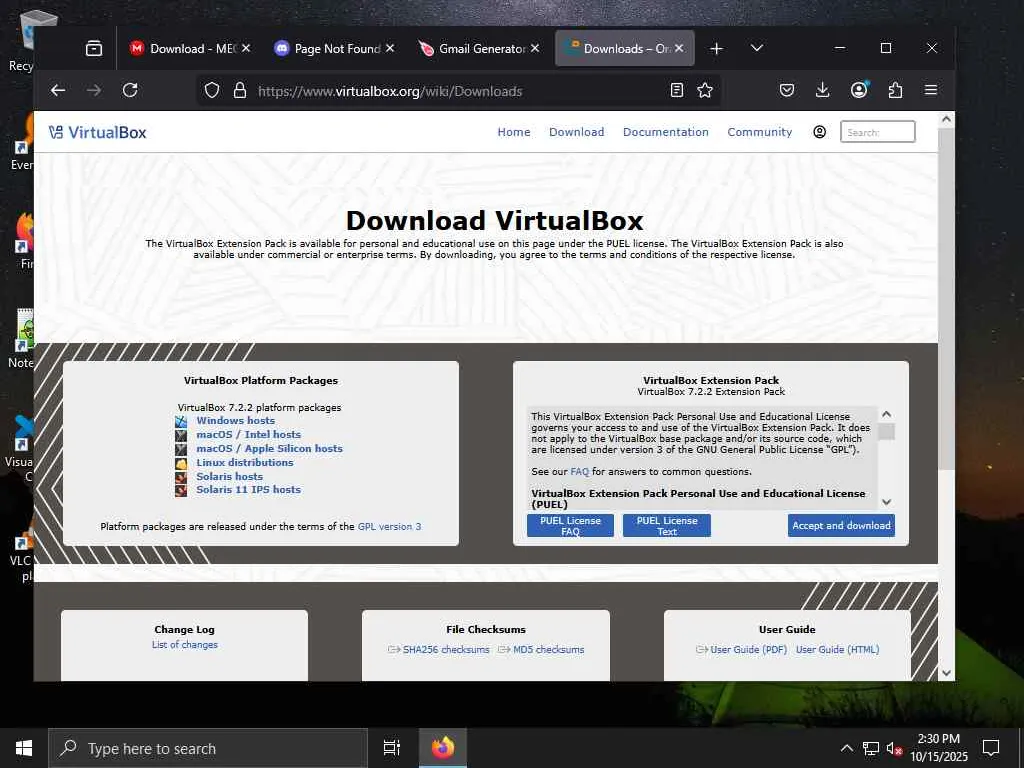The width and height of the screenshot is (1024, 768).
Task: Click license text box scroll-up arrow
Action: 886,414
